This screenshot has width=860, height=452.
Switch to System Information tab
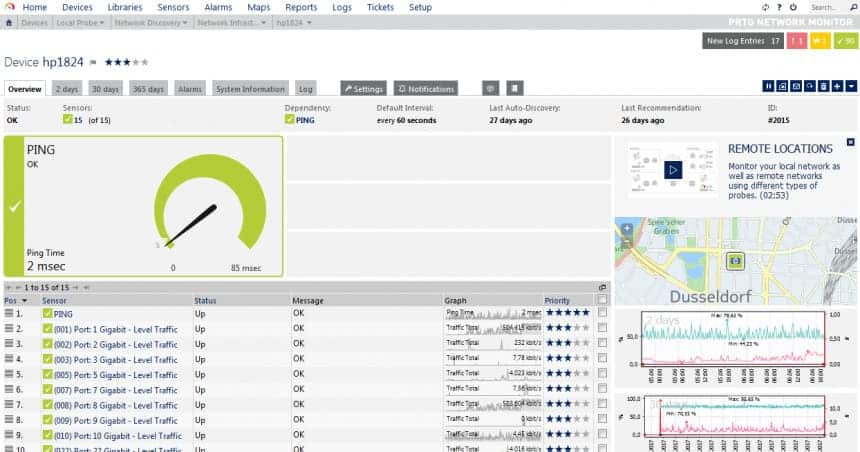tap(250, 89)
